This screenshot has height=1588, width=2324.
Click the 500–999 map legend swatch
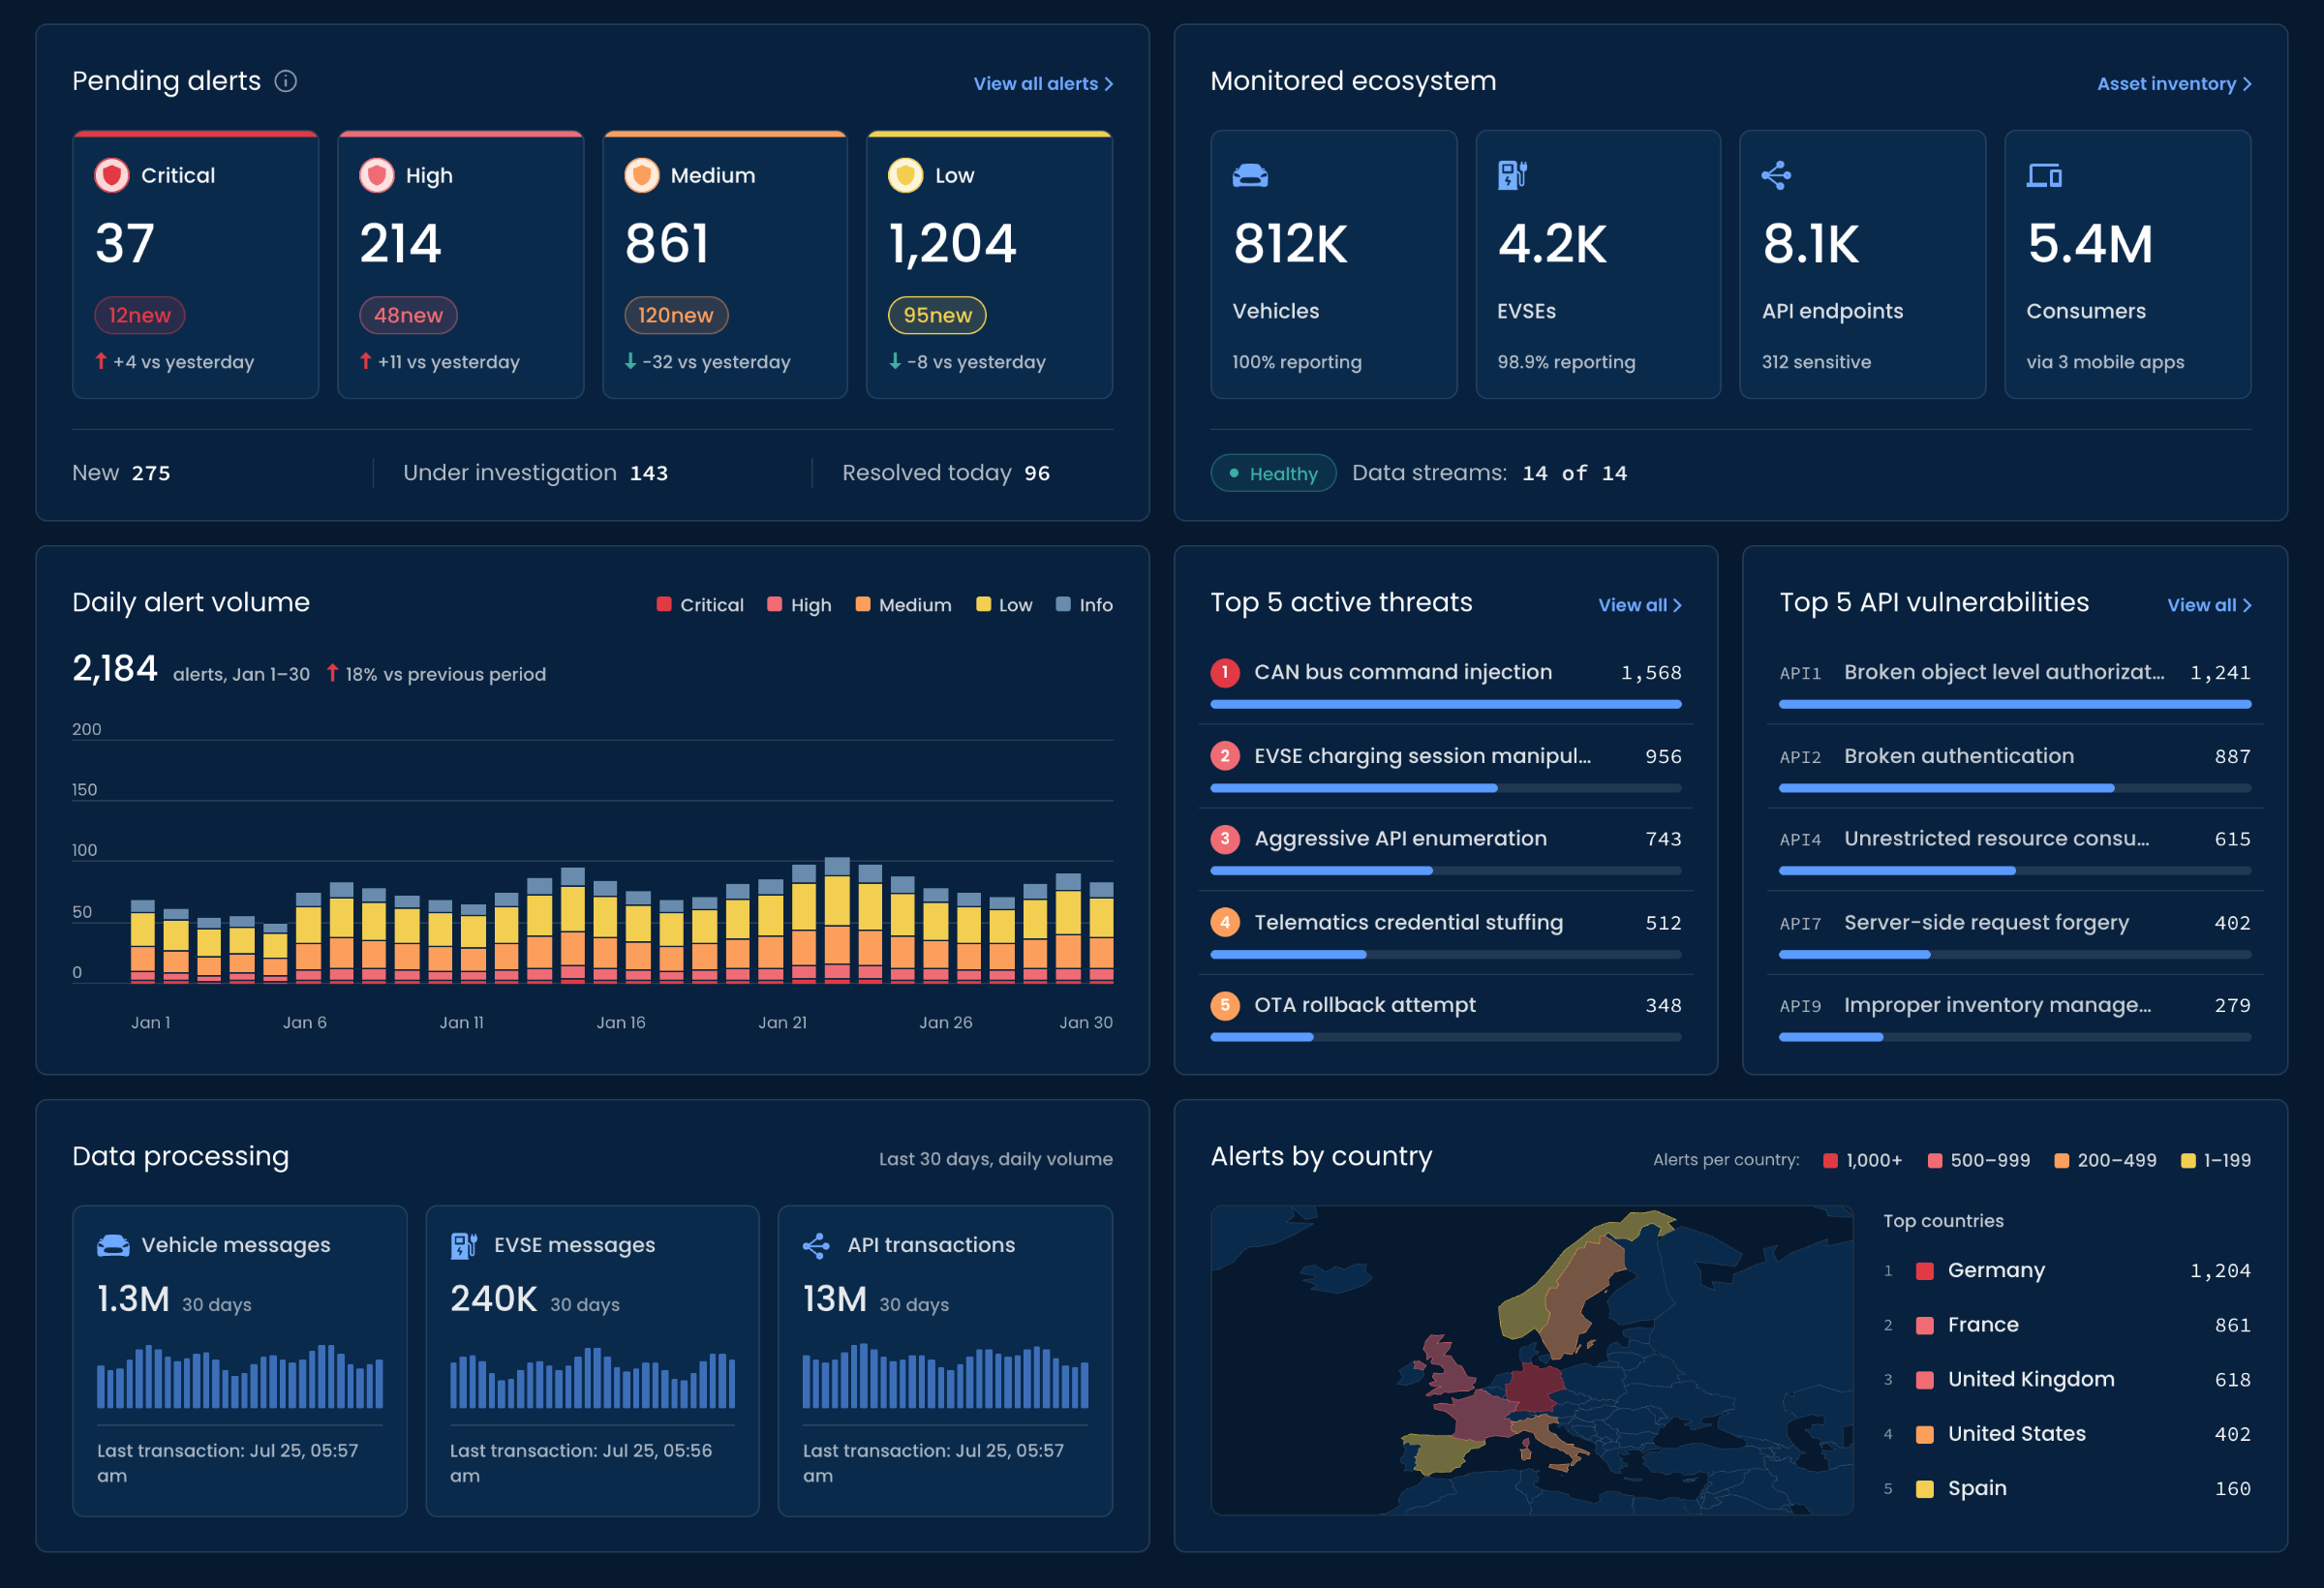pos(1935,1160)
